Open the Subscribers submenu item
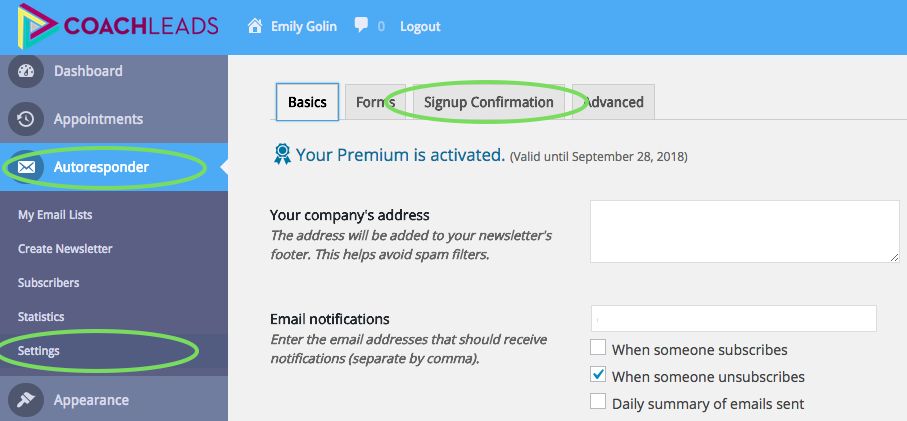The height and width of the screenshot is (421, 907). [x=48, y=283]
